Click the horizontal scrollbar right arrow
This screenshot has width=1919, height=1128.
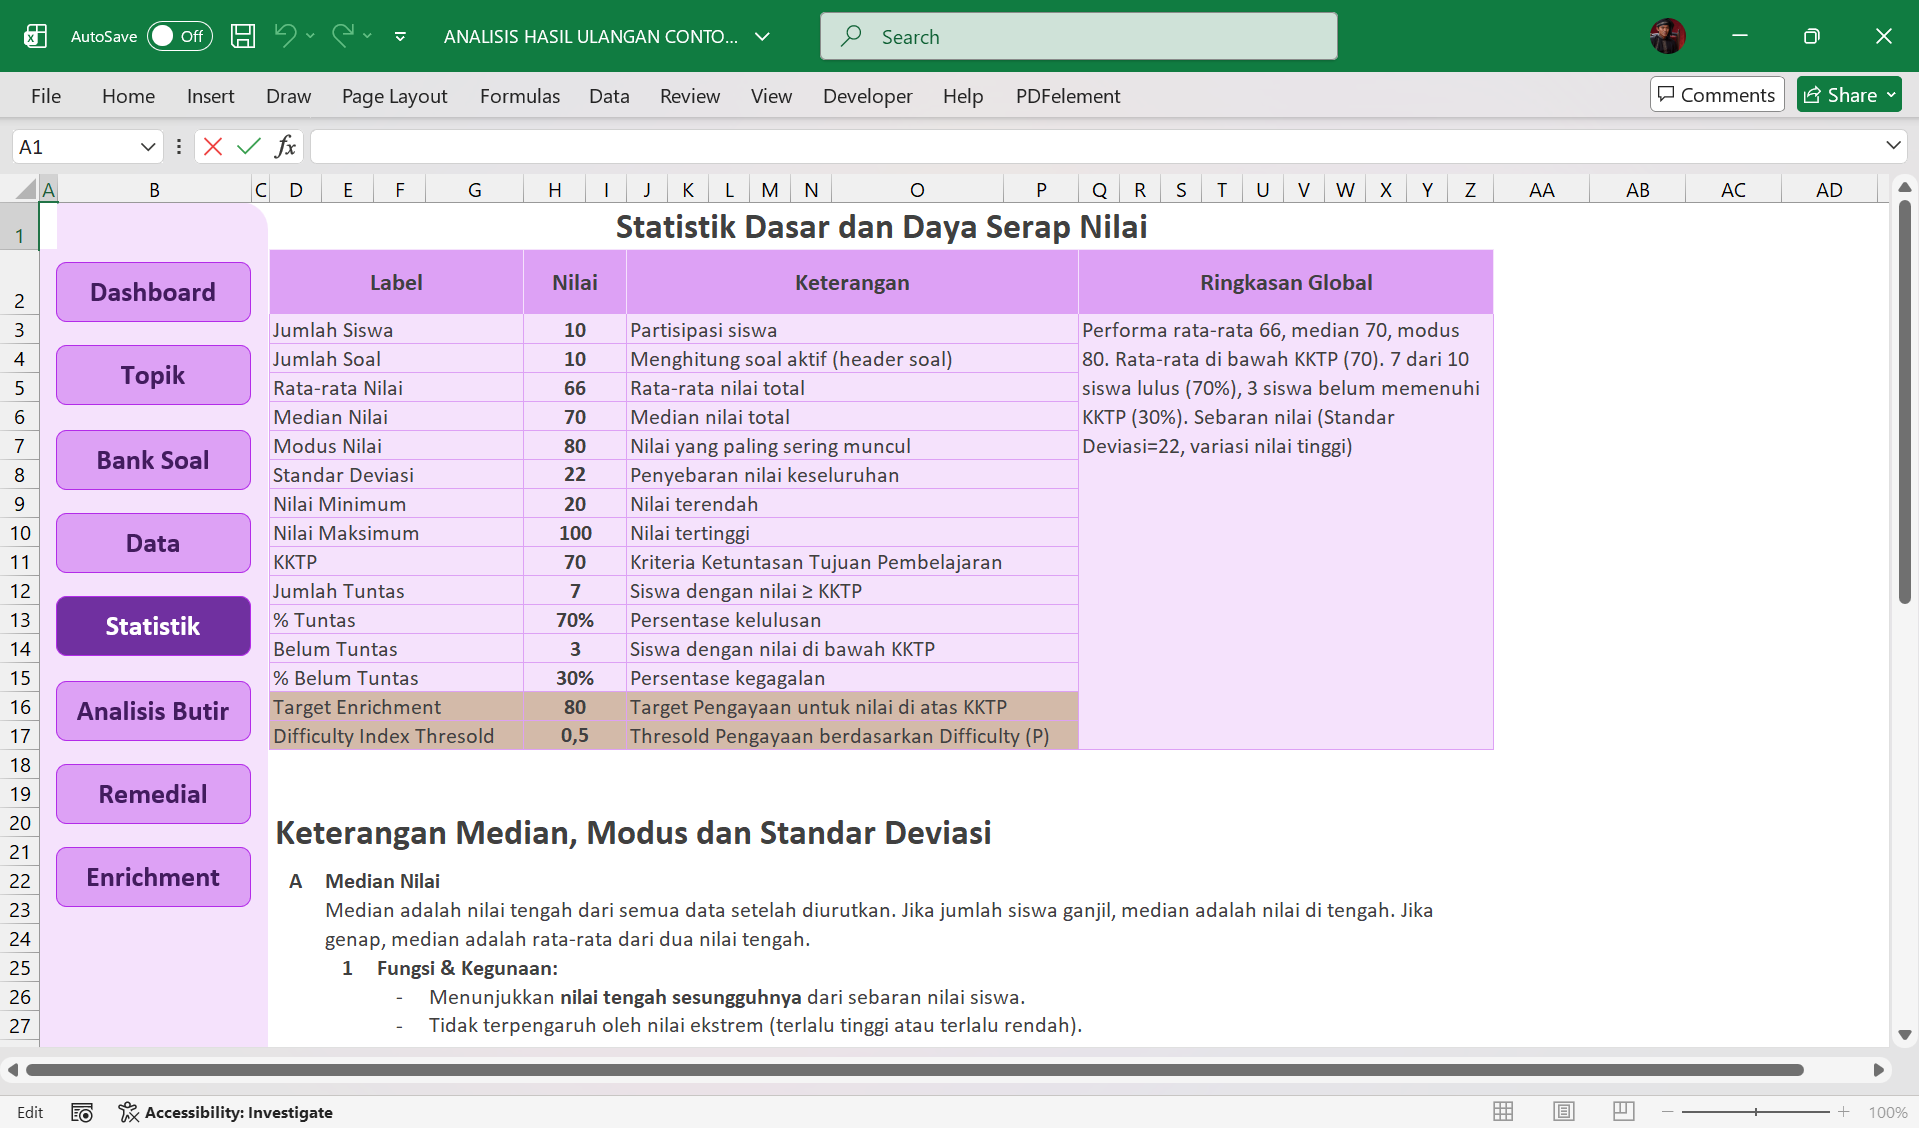[x=1878, y=1070]
